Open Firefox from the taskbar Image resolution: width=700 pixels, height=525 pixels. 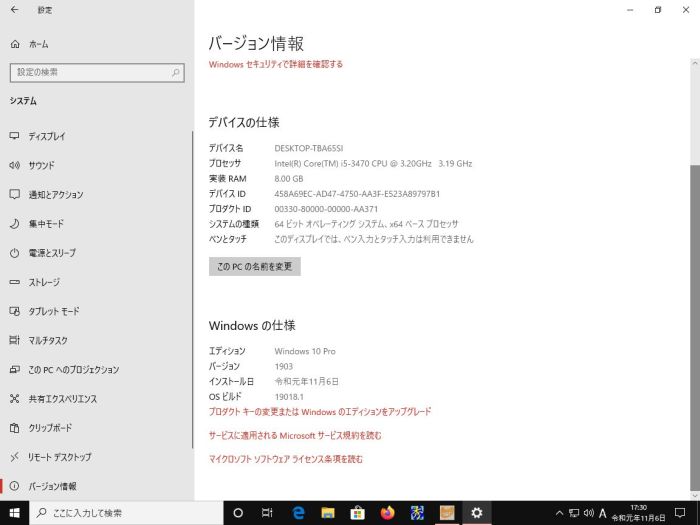[x=387, y=513]
